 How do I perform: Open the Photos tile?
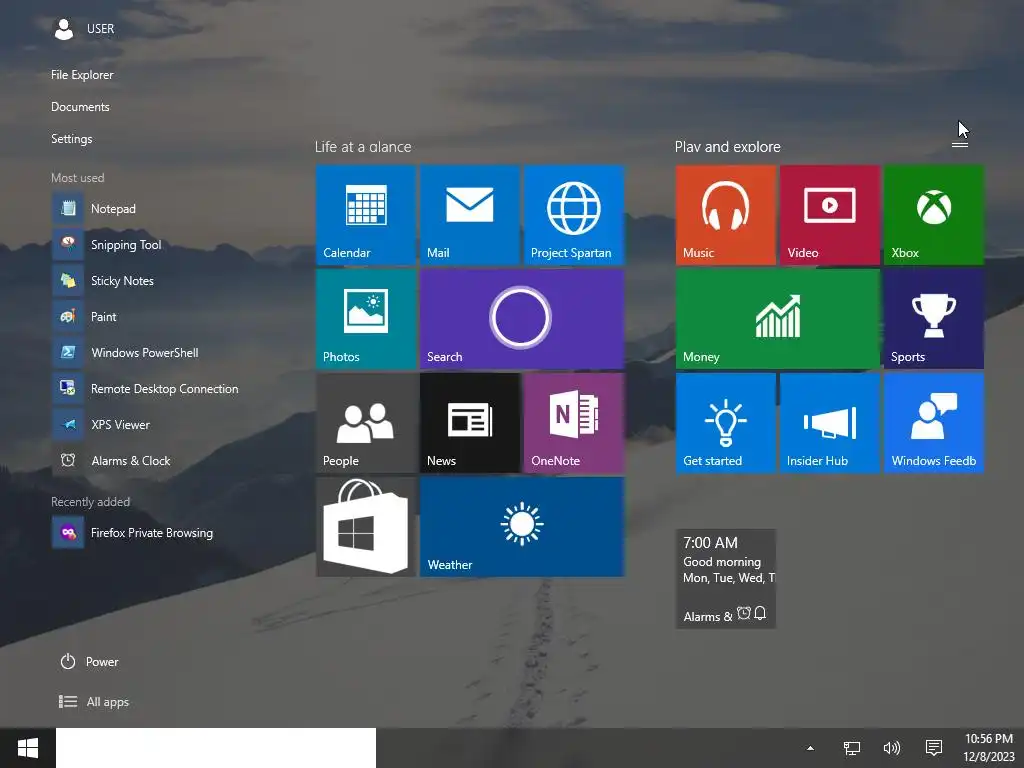coord(365,319)
